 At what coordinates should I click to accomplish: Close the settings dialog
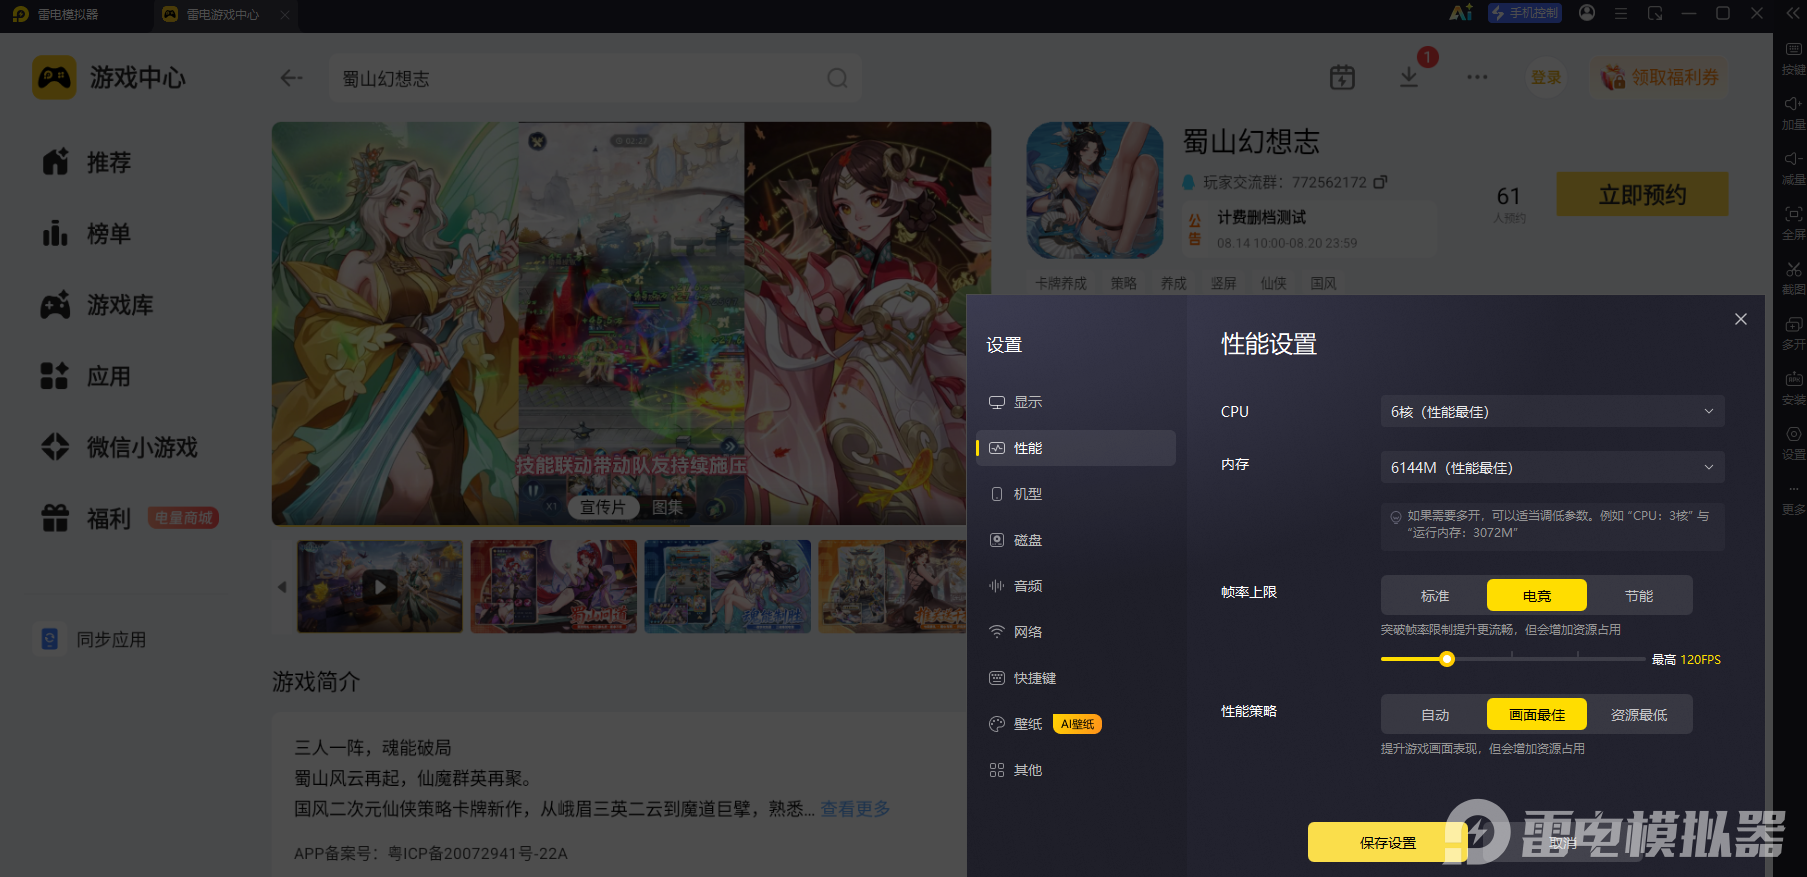pos(1741,319)
